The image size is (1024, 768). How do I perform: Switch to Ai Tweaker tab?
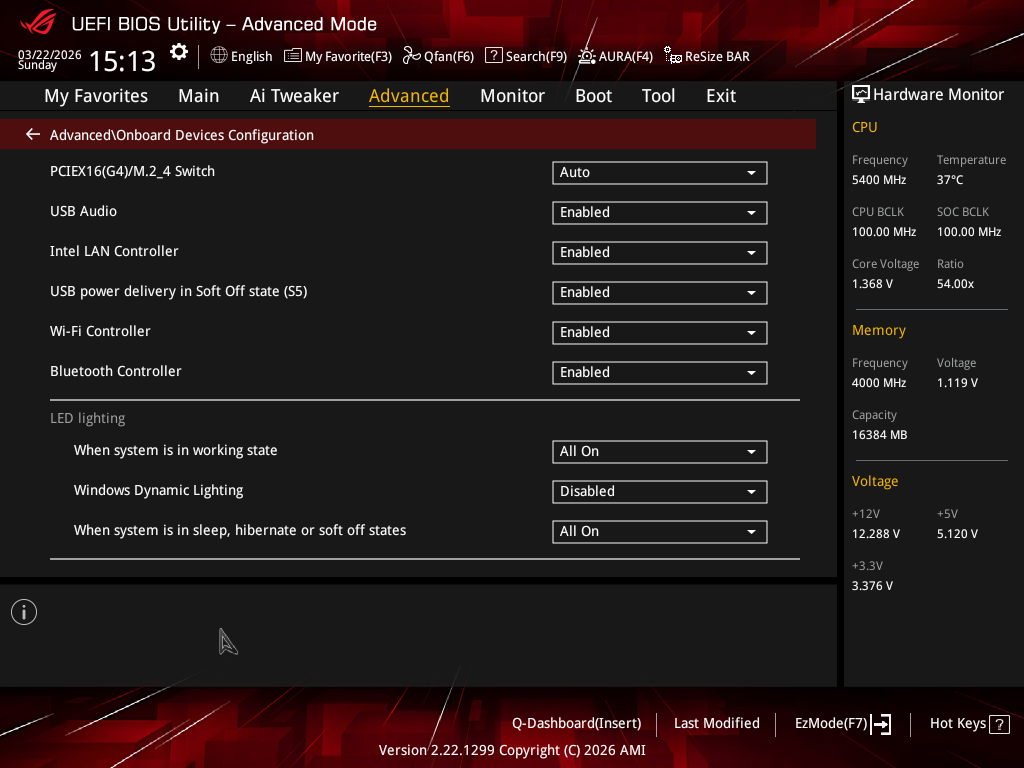point(294,96)
